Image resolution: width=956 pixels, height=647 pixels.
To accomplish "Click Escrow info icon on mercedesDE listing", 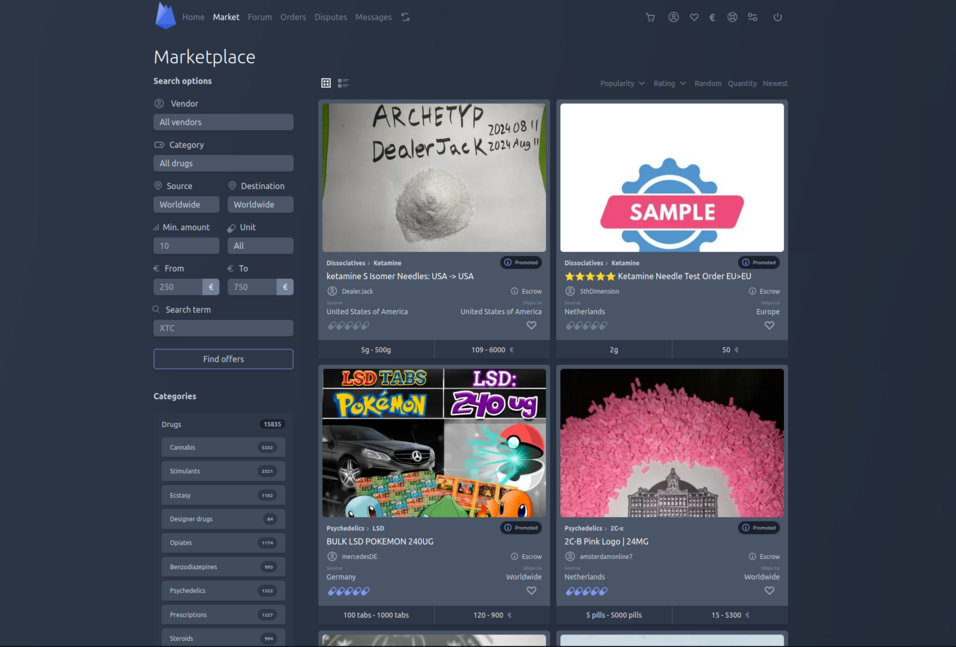I will (x=515, y=557).
